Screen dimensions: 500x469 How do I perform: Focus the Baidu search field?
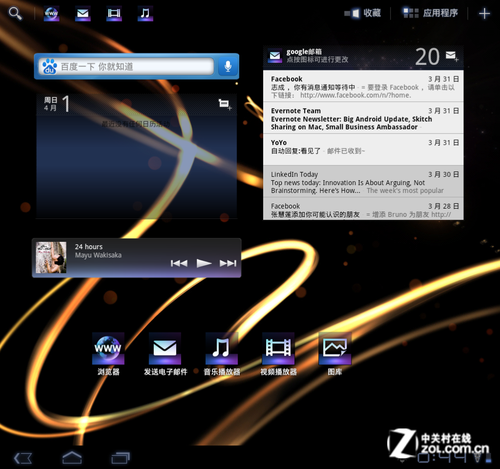(126, 66)
